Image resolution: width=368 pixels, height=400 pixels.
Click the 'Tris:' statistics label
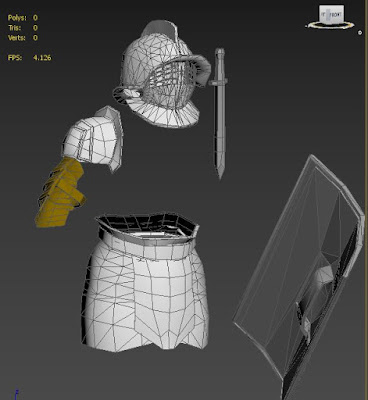(x=14, y=28)
